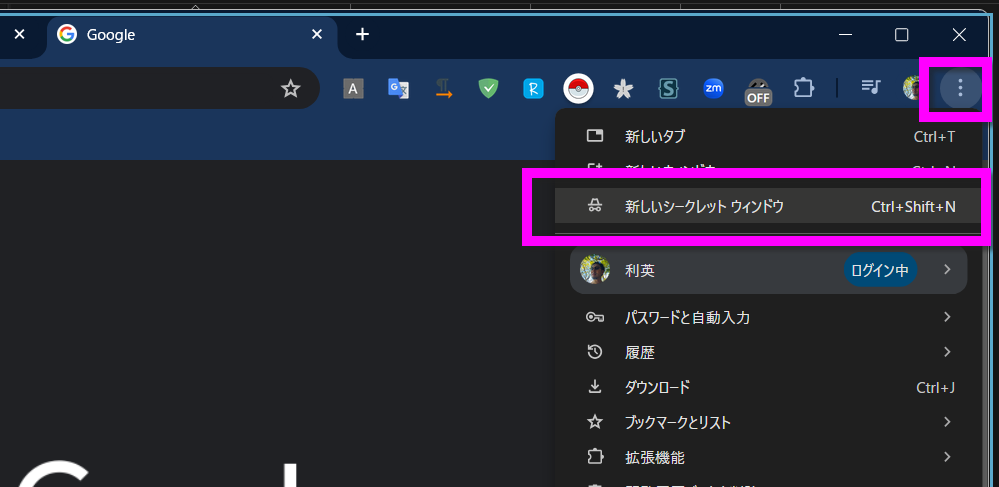Click the blue 'zm' extension icon

point(714,89)
